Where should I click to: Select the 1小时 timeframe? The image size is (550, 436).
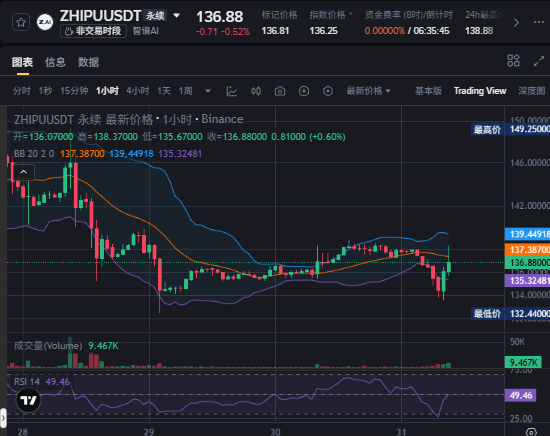click(x=107, y=91)
